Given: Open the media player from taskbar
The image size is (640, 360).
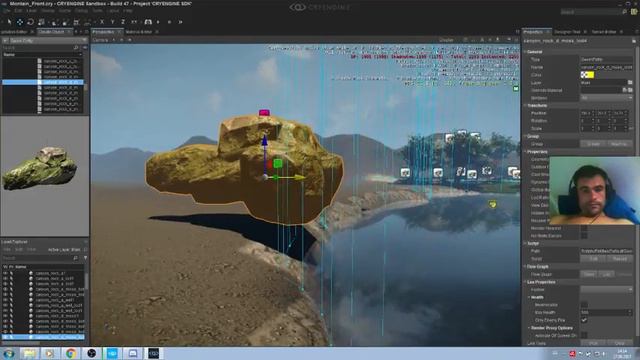Looking at the screenshot, I should pos(50,353).
